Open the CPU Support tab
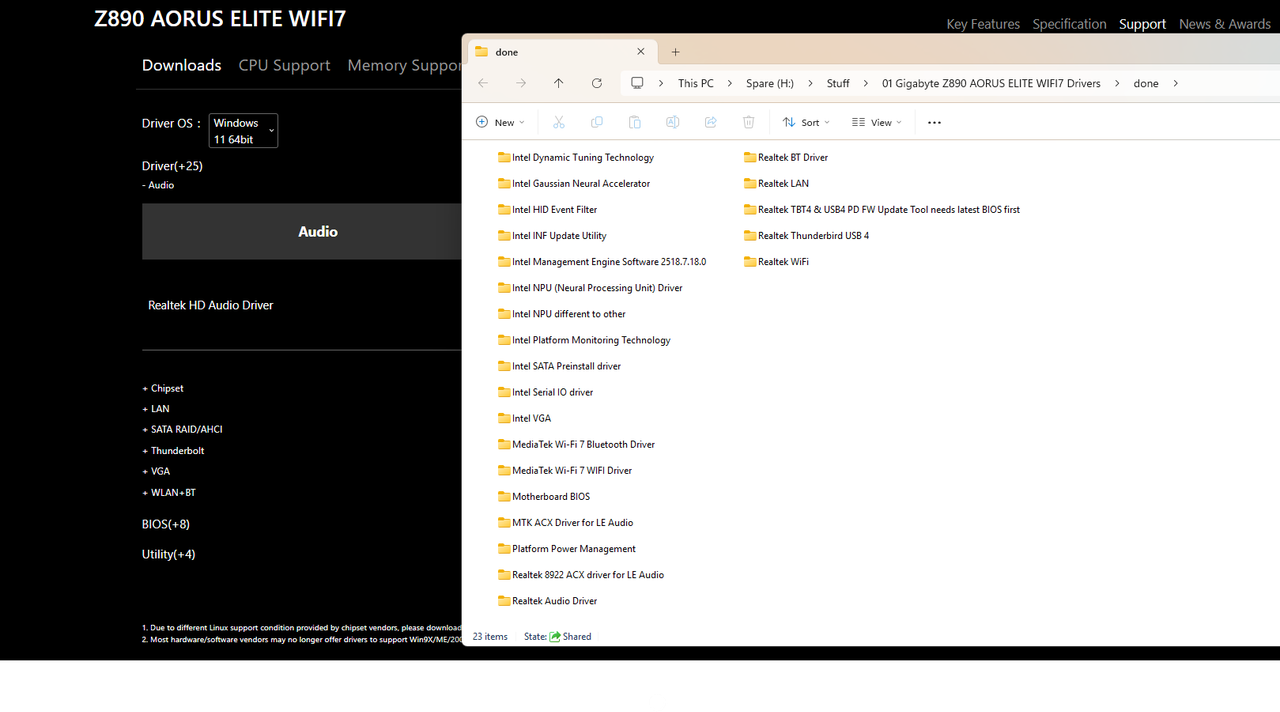Viewport: 1280px width, 712px height. [284, 65]
